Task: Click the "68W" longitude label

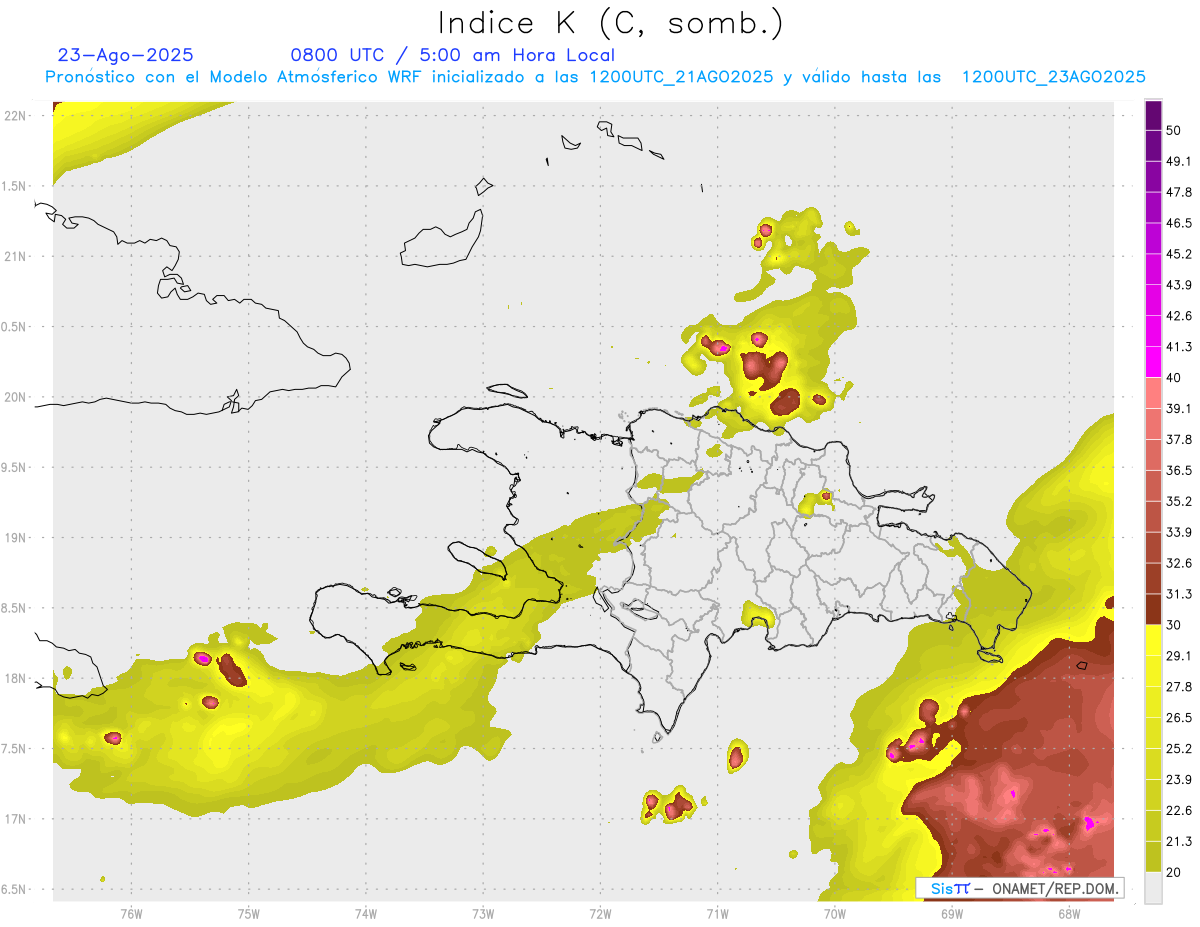Action: (x=1068, y=913)
